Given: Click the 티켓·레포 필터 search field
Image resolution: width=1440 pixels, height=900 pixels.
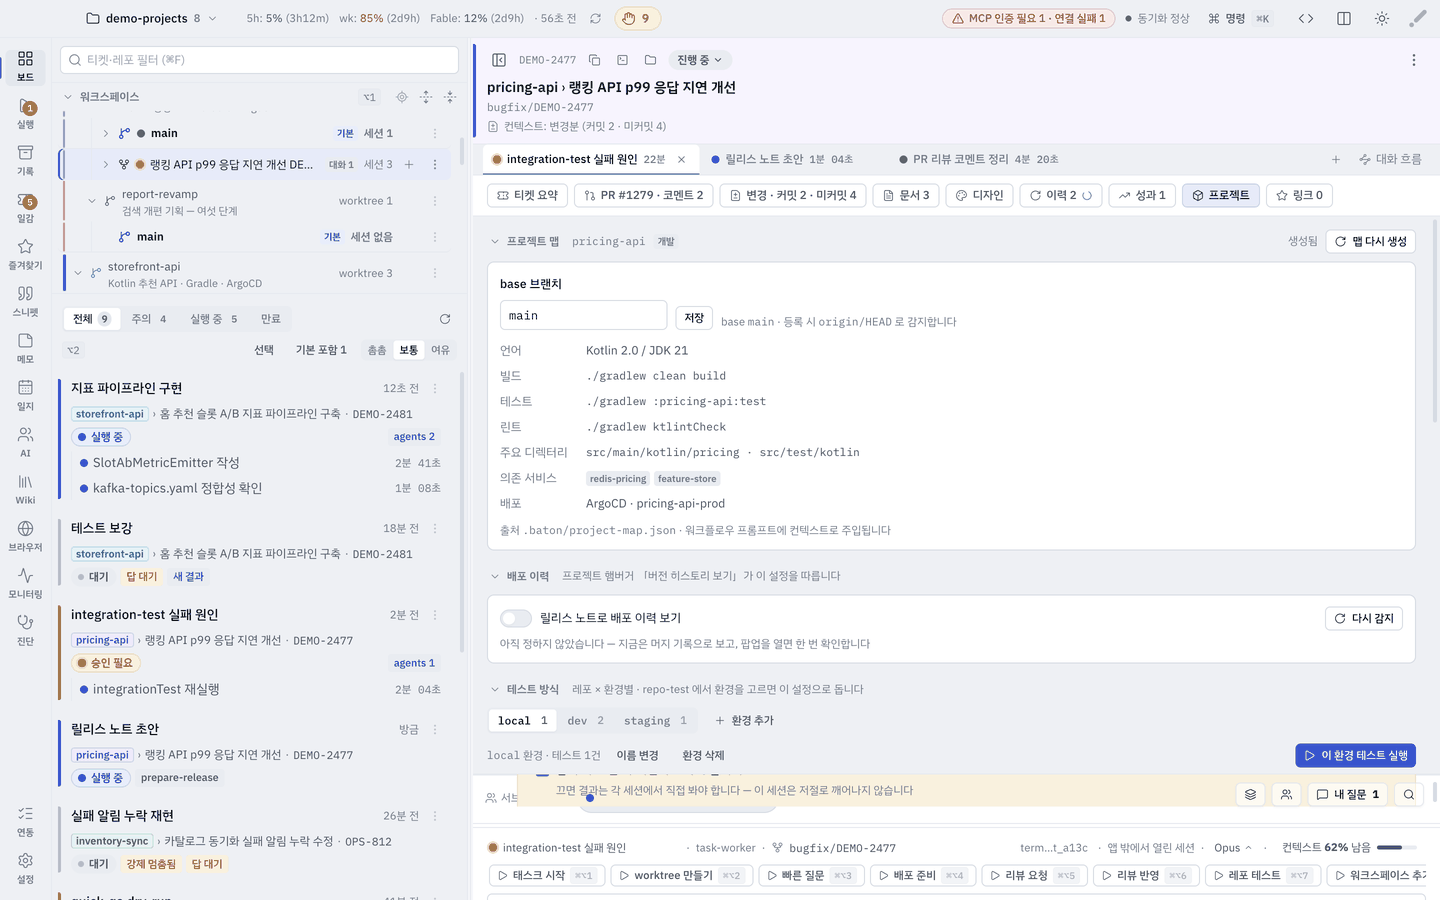Looking at the screenshot, I should coord(260,60).
